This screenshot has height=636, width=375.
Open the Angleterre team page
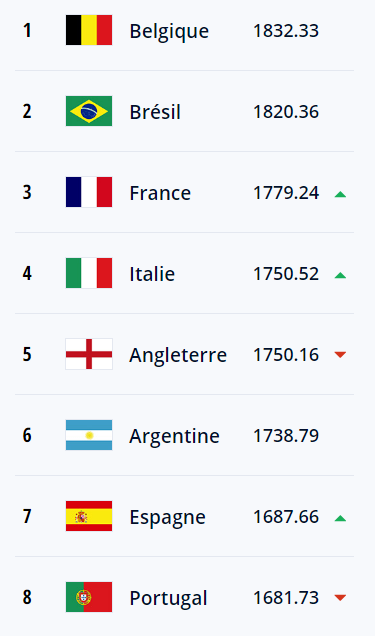coord(178,356)
